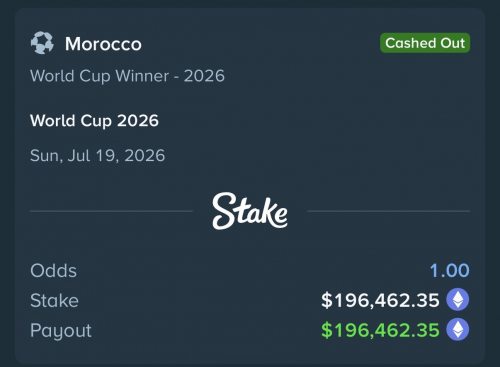Image resolution: width=500 pixels, height=367 pixels.
Task: Select the Cashed Out status badge
Action: [x=425, y=43]
